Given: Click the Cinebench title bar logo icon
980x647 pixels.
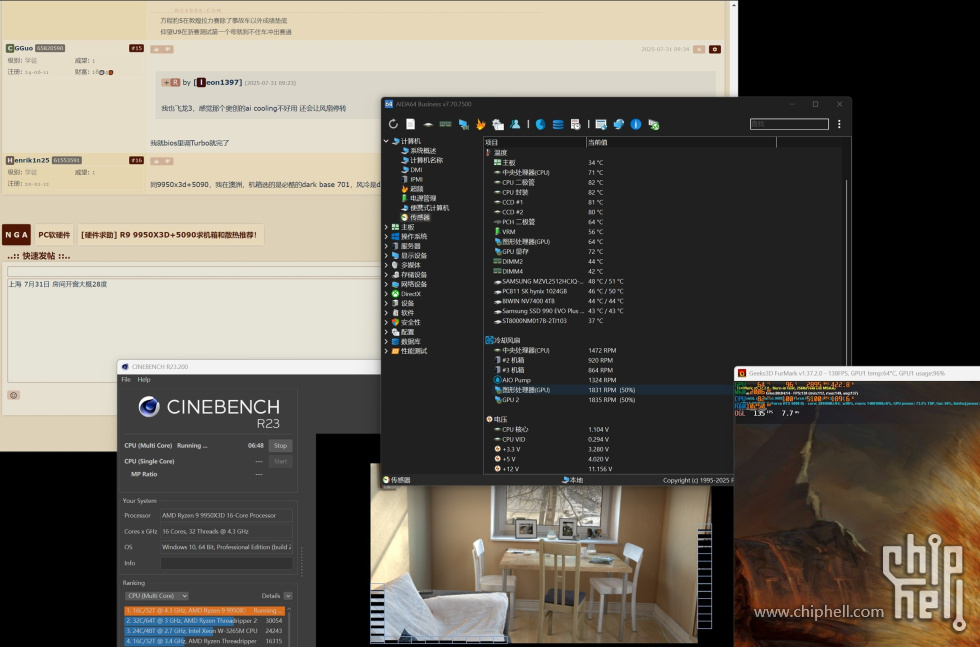Looking at the screenshot, I should pos(125,367).
